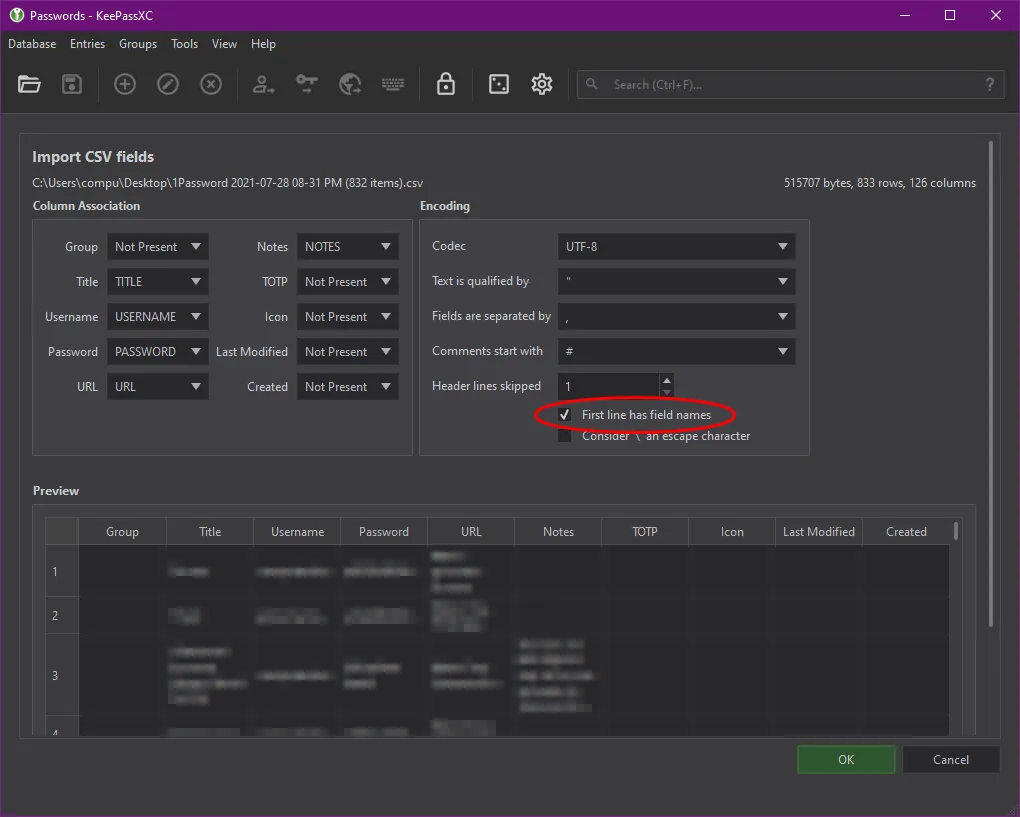Viewport: 1020px width, 817px height.
Task: Perform auto-type with the keyboard icon
Action: (x=392, y=84)
